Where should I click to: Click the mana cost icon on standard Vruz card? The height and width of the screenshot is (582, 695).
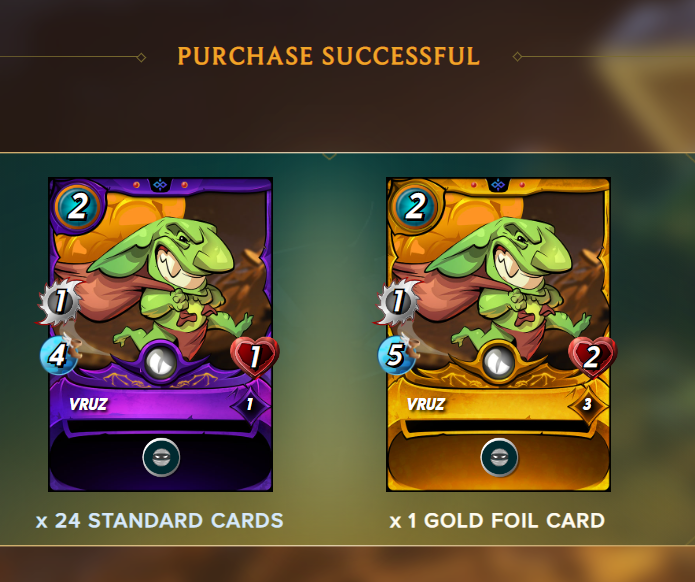[x=78, y=207]
